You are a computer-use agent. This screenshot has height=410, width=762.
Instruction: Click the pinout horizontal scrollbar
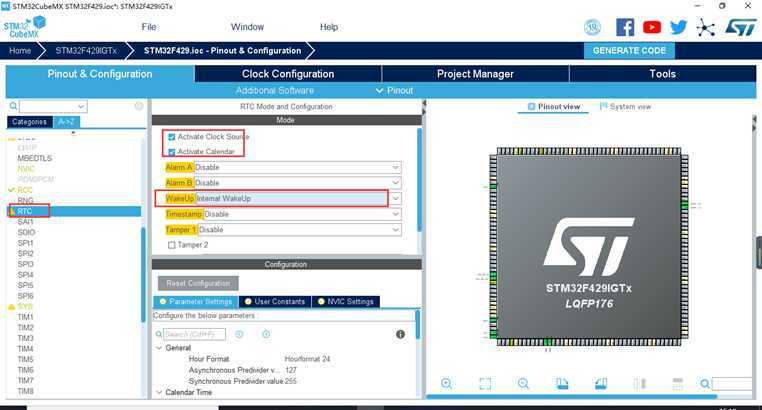pos(572,397)
